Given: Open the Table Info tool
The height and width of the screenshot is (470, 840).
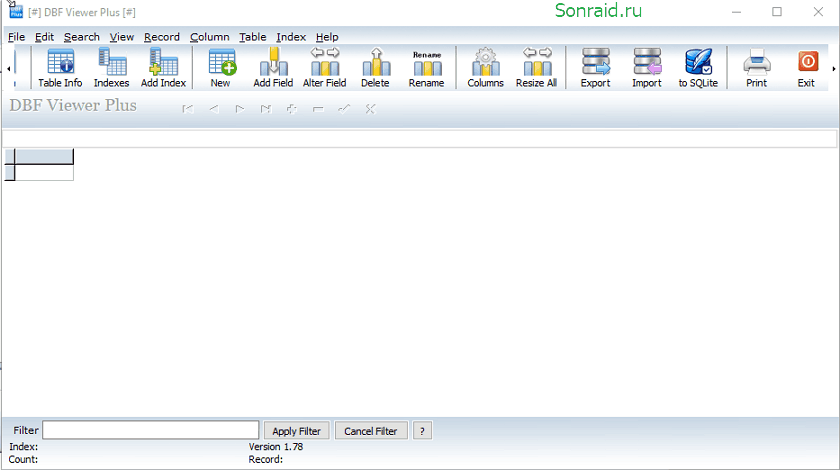Looking at the screenshot, I should [60, 68].
